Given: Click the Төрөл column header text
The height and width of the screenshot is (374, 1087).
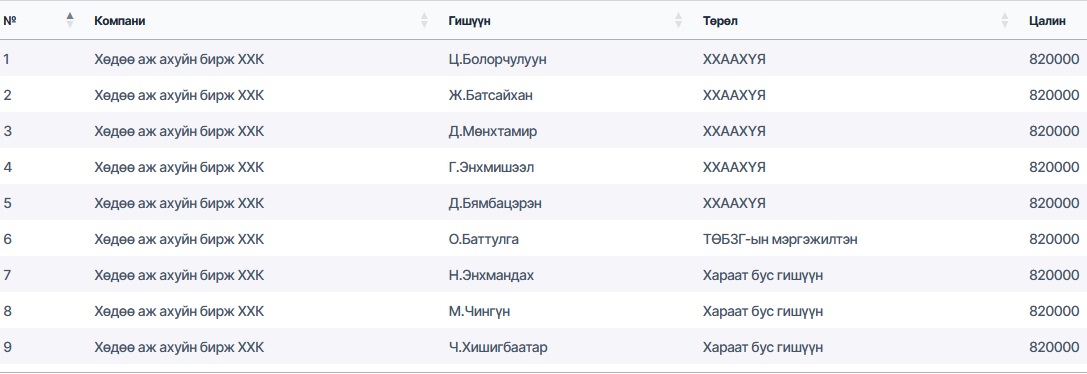Looking at the screenshot, I should (720, 21).
